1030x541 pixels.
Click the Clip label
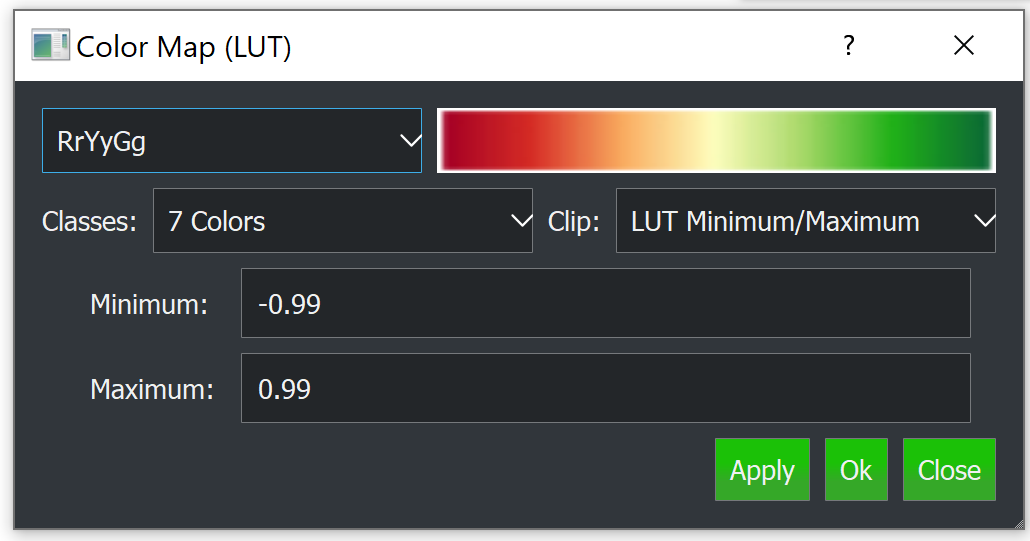pyautogui.click(x=573, y=221)
